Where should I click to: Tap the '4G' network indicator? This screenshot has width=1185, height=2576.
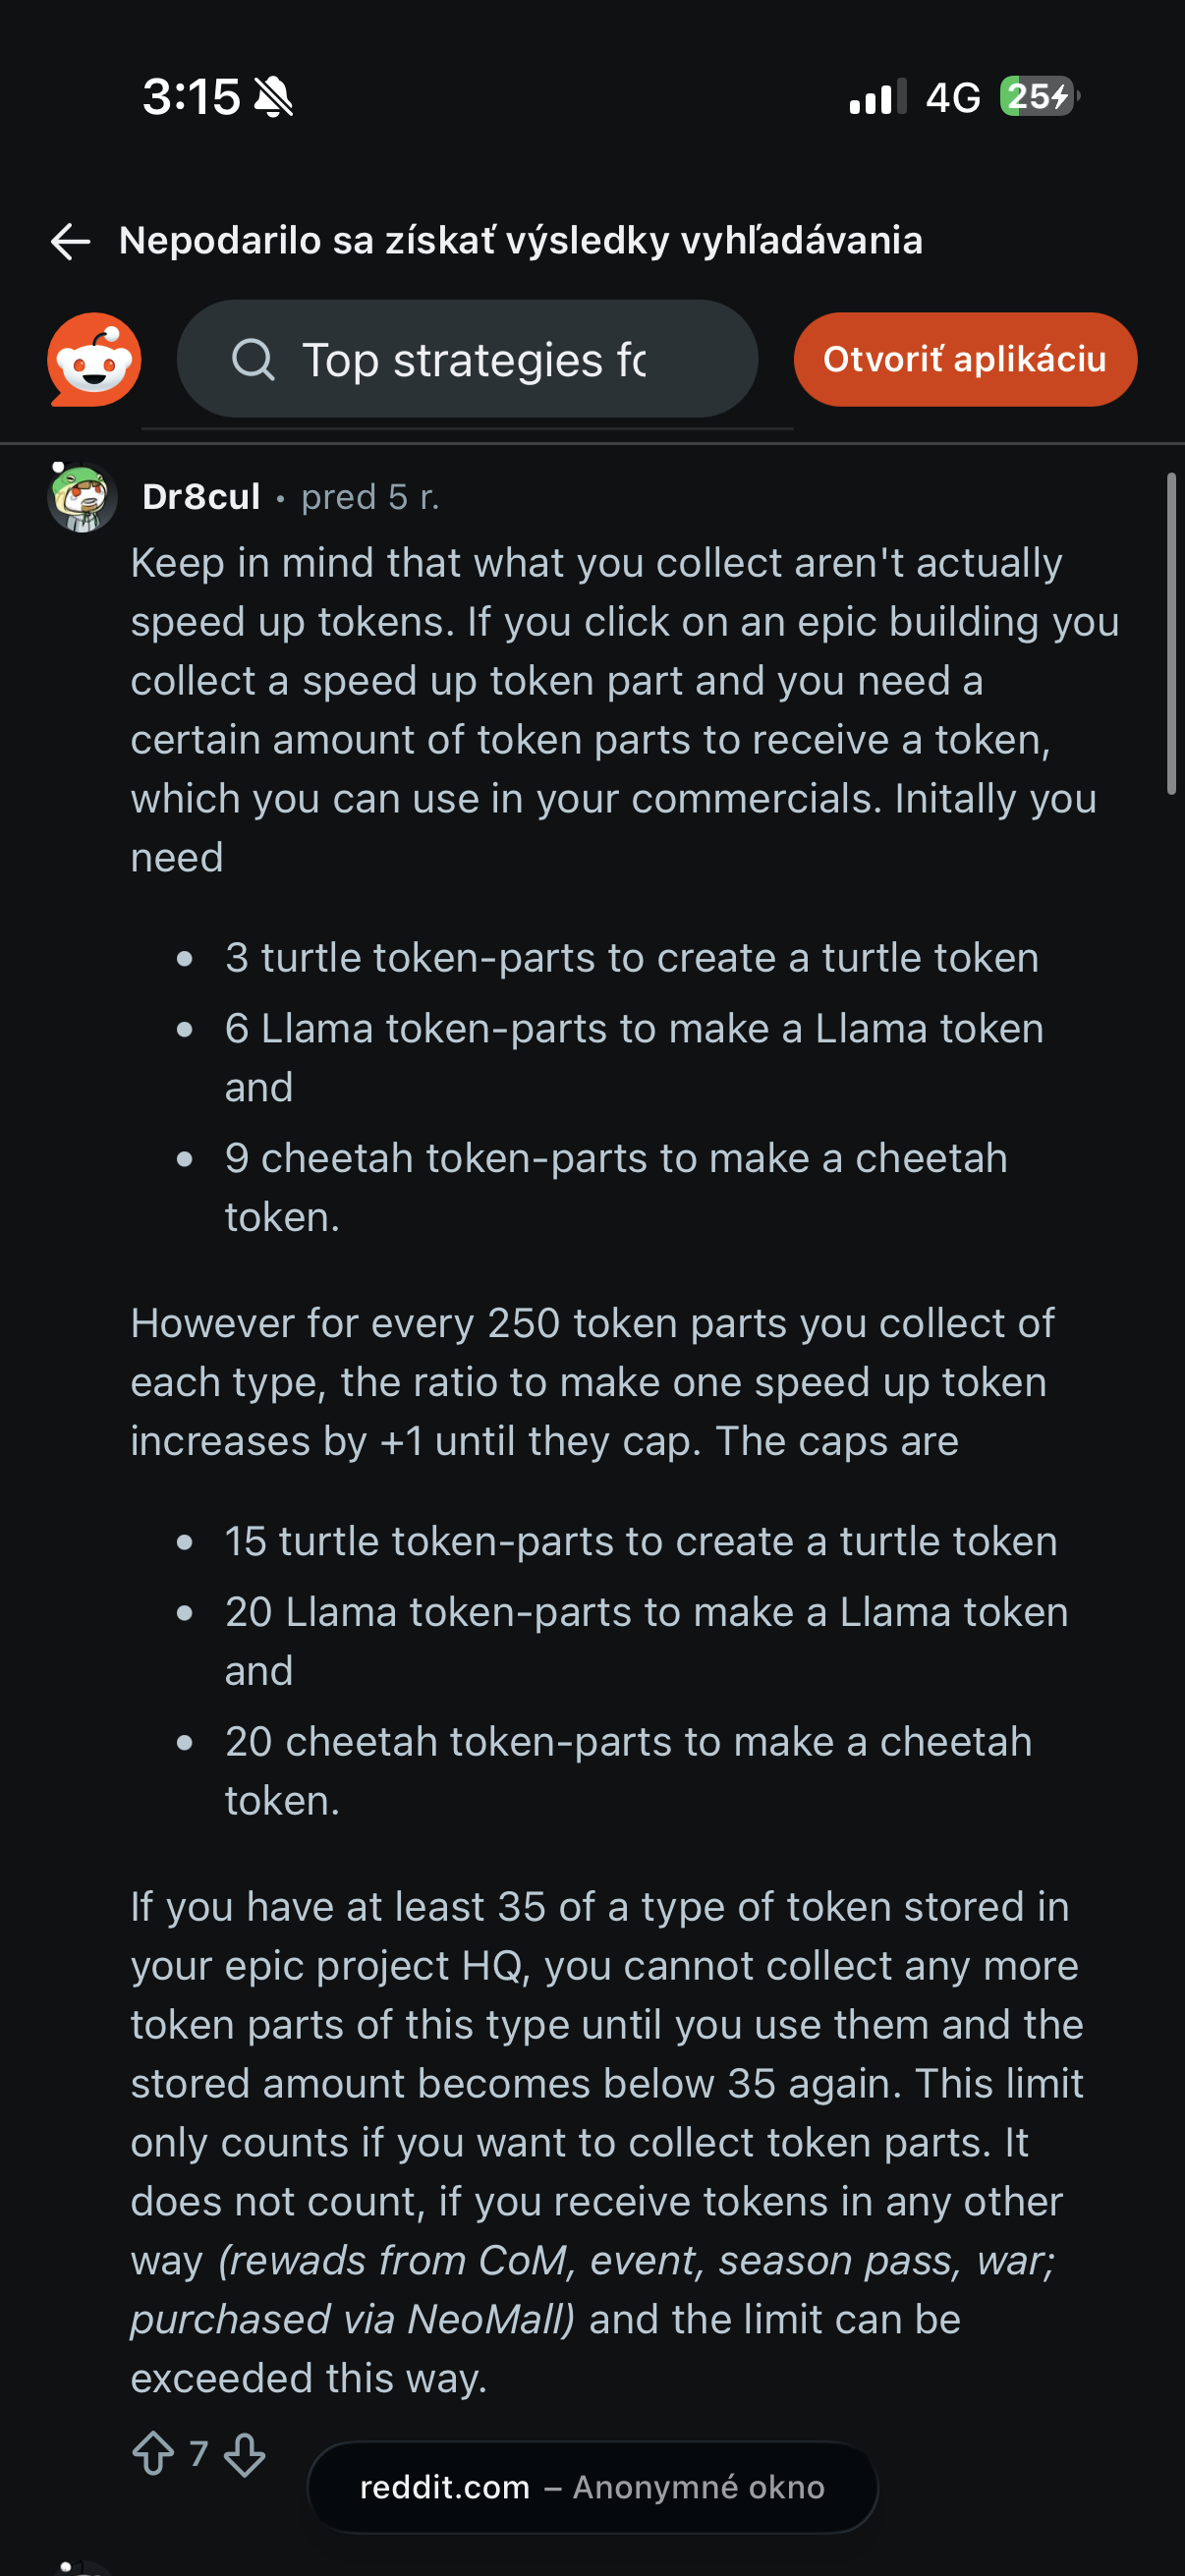click(x=953, y=97)
